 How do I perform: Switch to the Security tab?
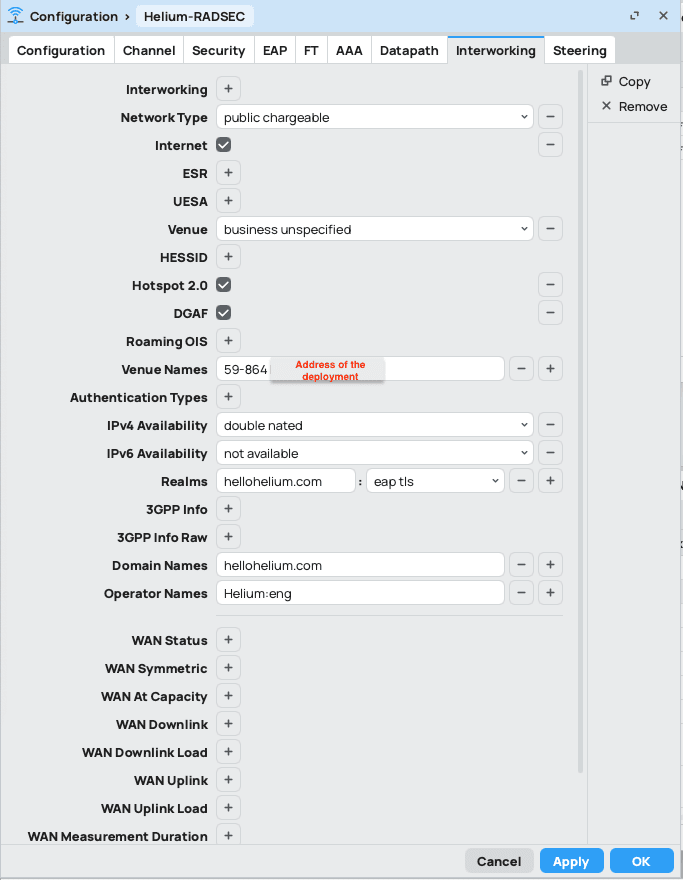pos(218,51)
